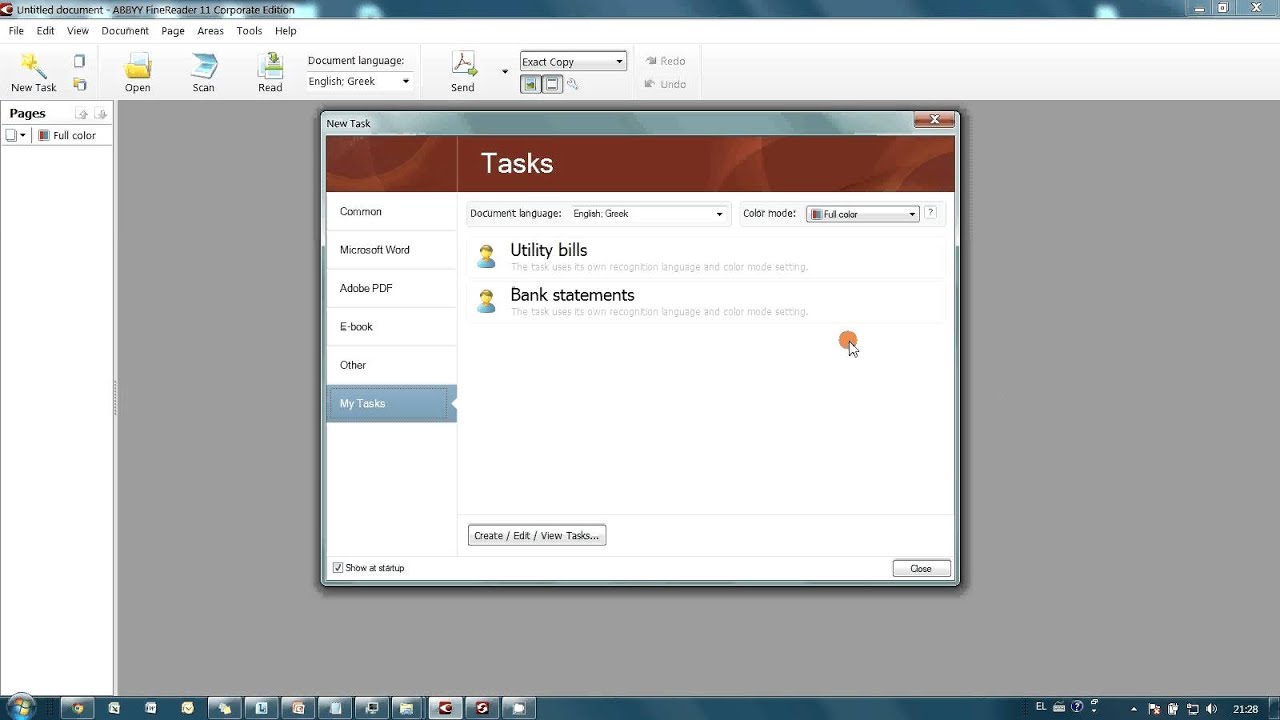This screenshot has height=720, width=1280.
Task: Click the Send PDF icon
Action: click(x=463, y=65)
